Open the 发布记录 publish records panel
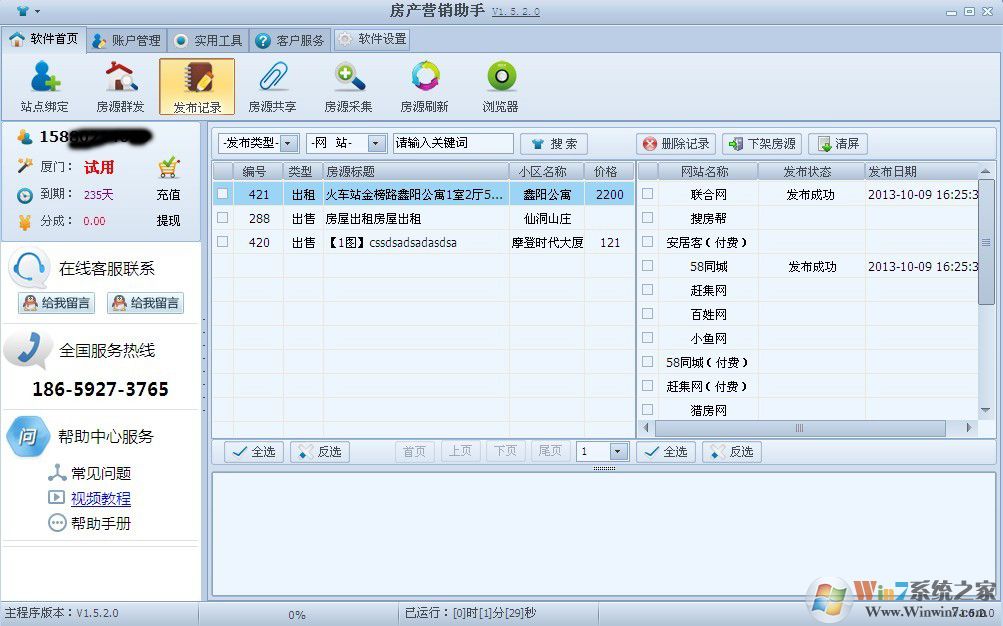 pos(196,86)
